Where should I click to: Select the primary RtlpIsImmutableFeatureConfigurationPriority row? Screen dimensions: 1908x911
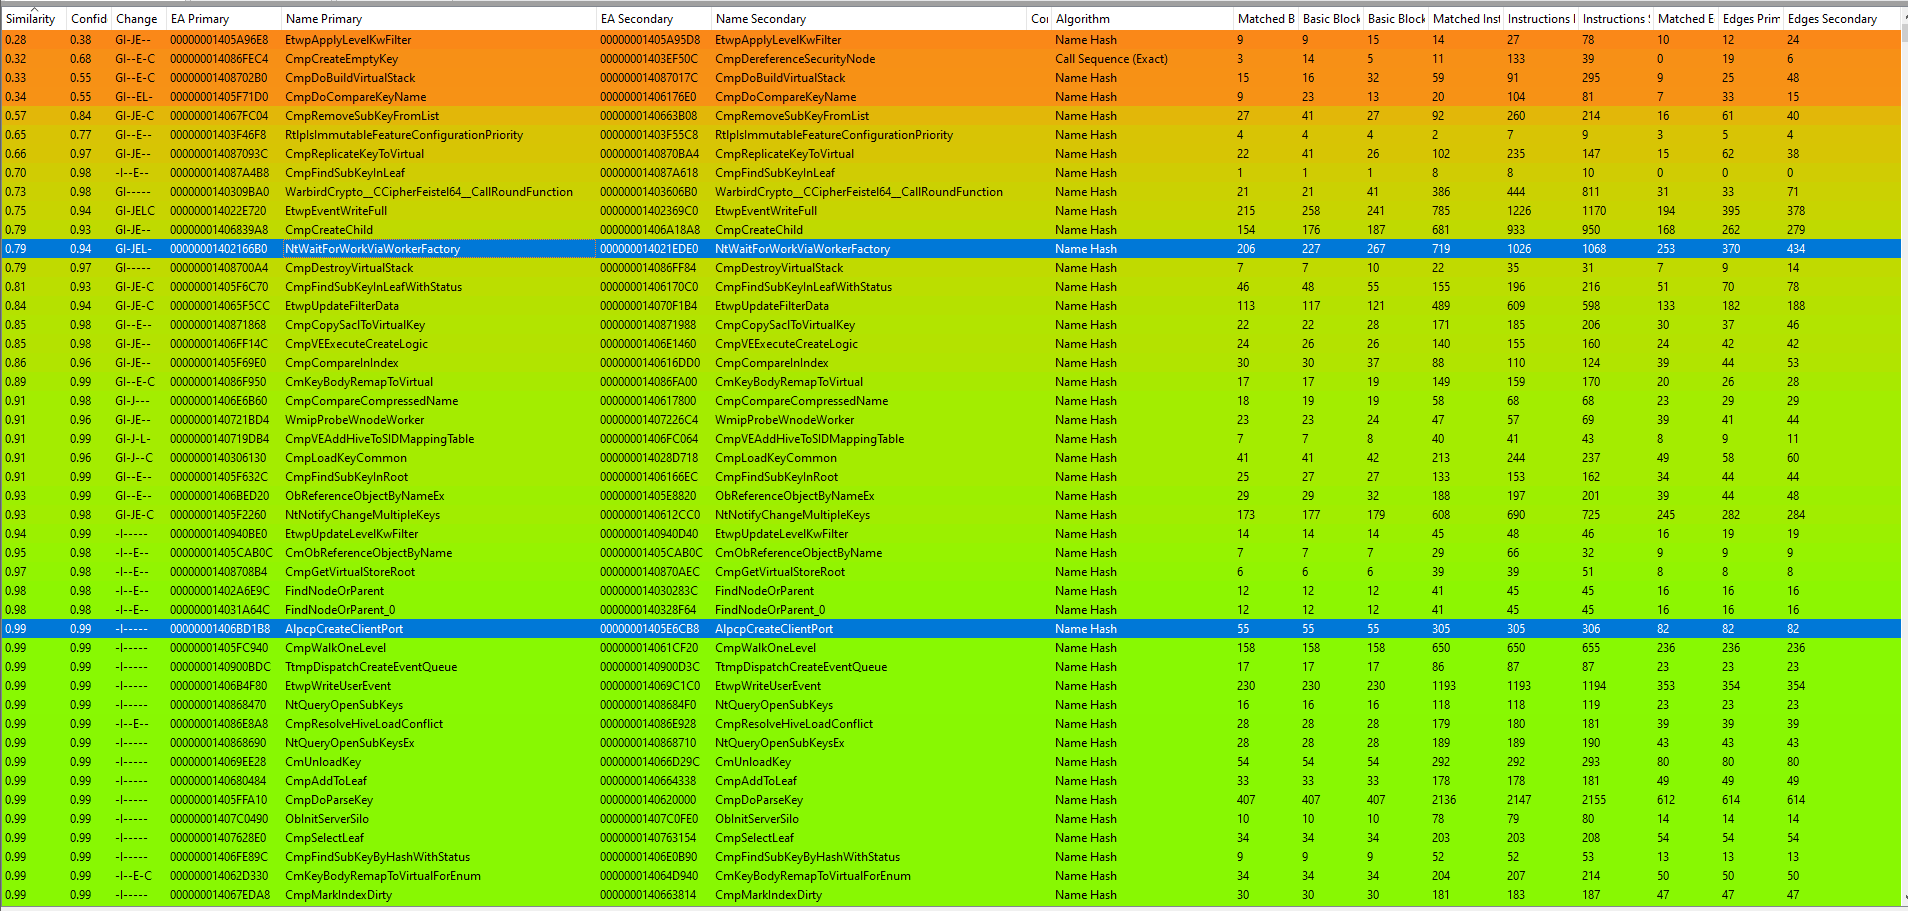click(404, 135)
